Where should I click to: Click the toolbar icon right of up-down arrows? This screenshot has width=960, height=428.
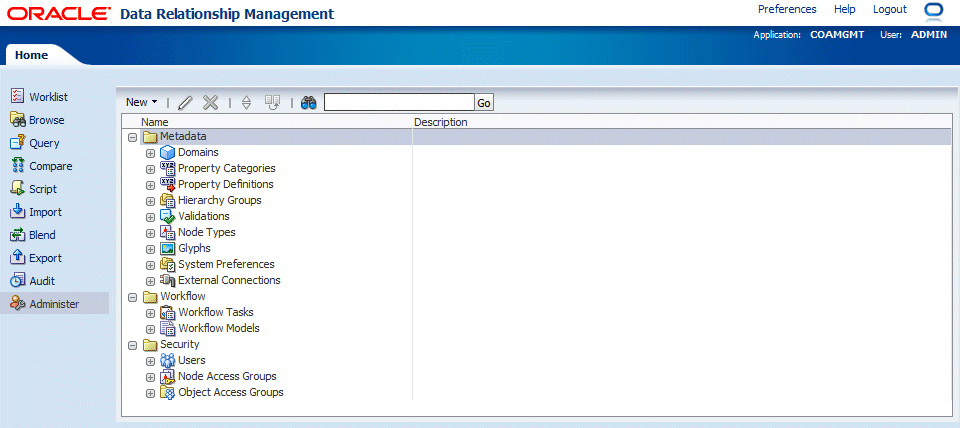coord(272,102)
